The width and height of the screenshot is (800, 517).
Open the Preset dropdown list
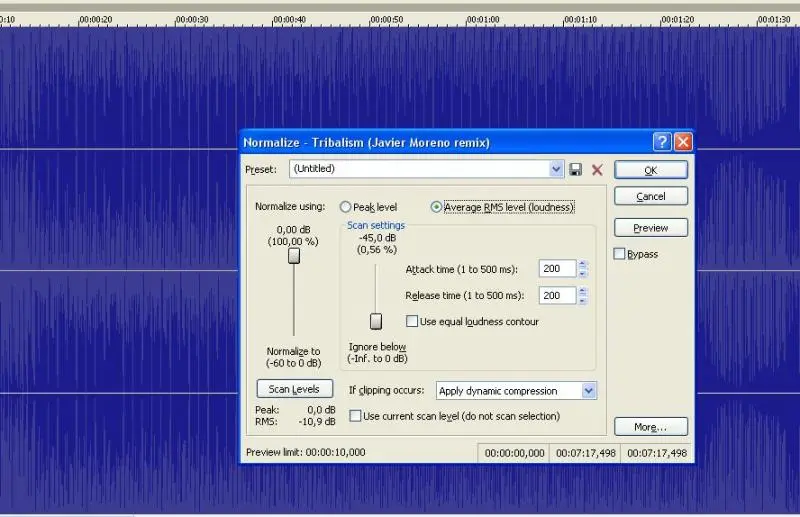point(557,170)
